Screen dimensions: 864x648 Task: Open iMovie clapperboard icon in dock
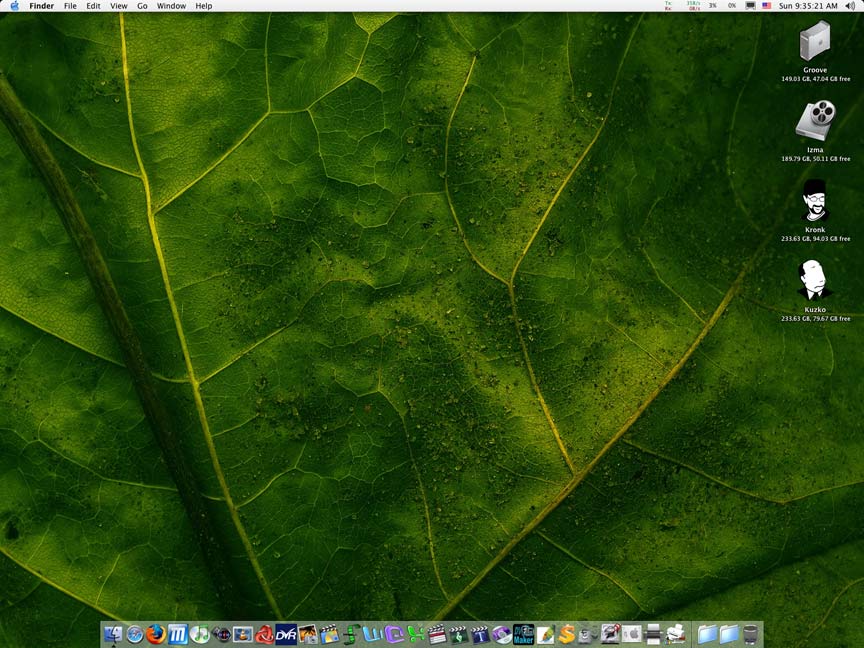point(330,634)
